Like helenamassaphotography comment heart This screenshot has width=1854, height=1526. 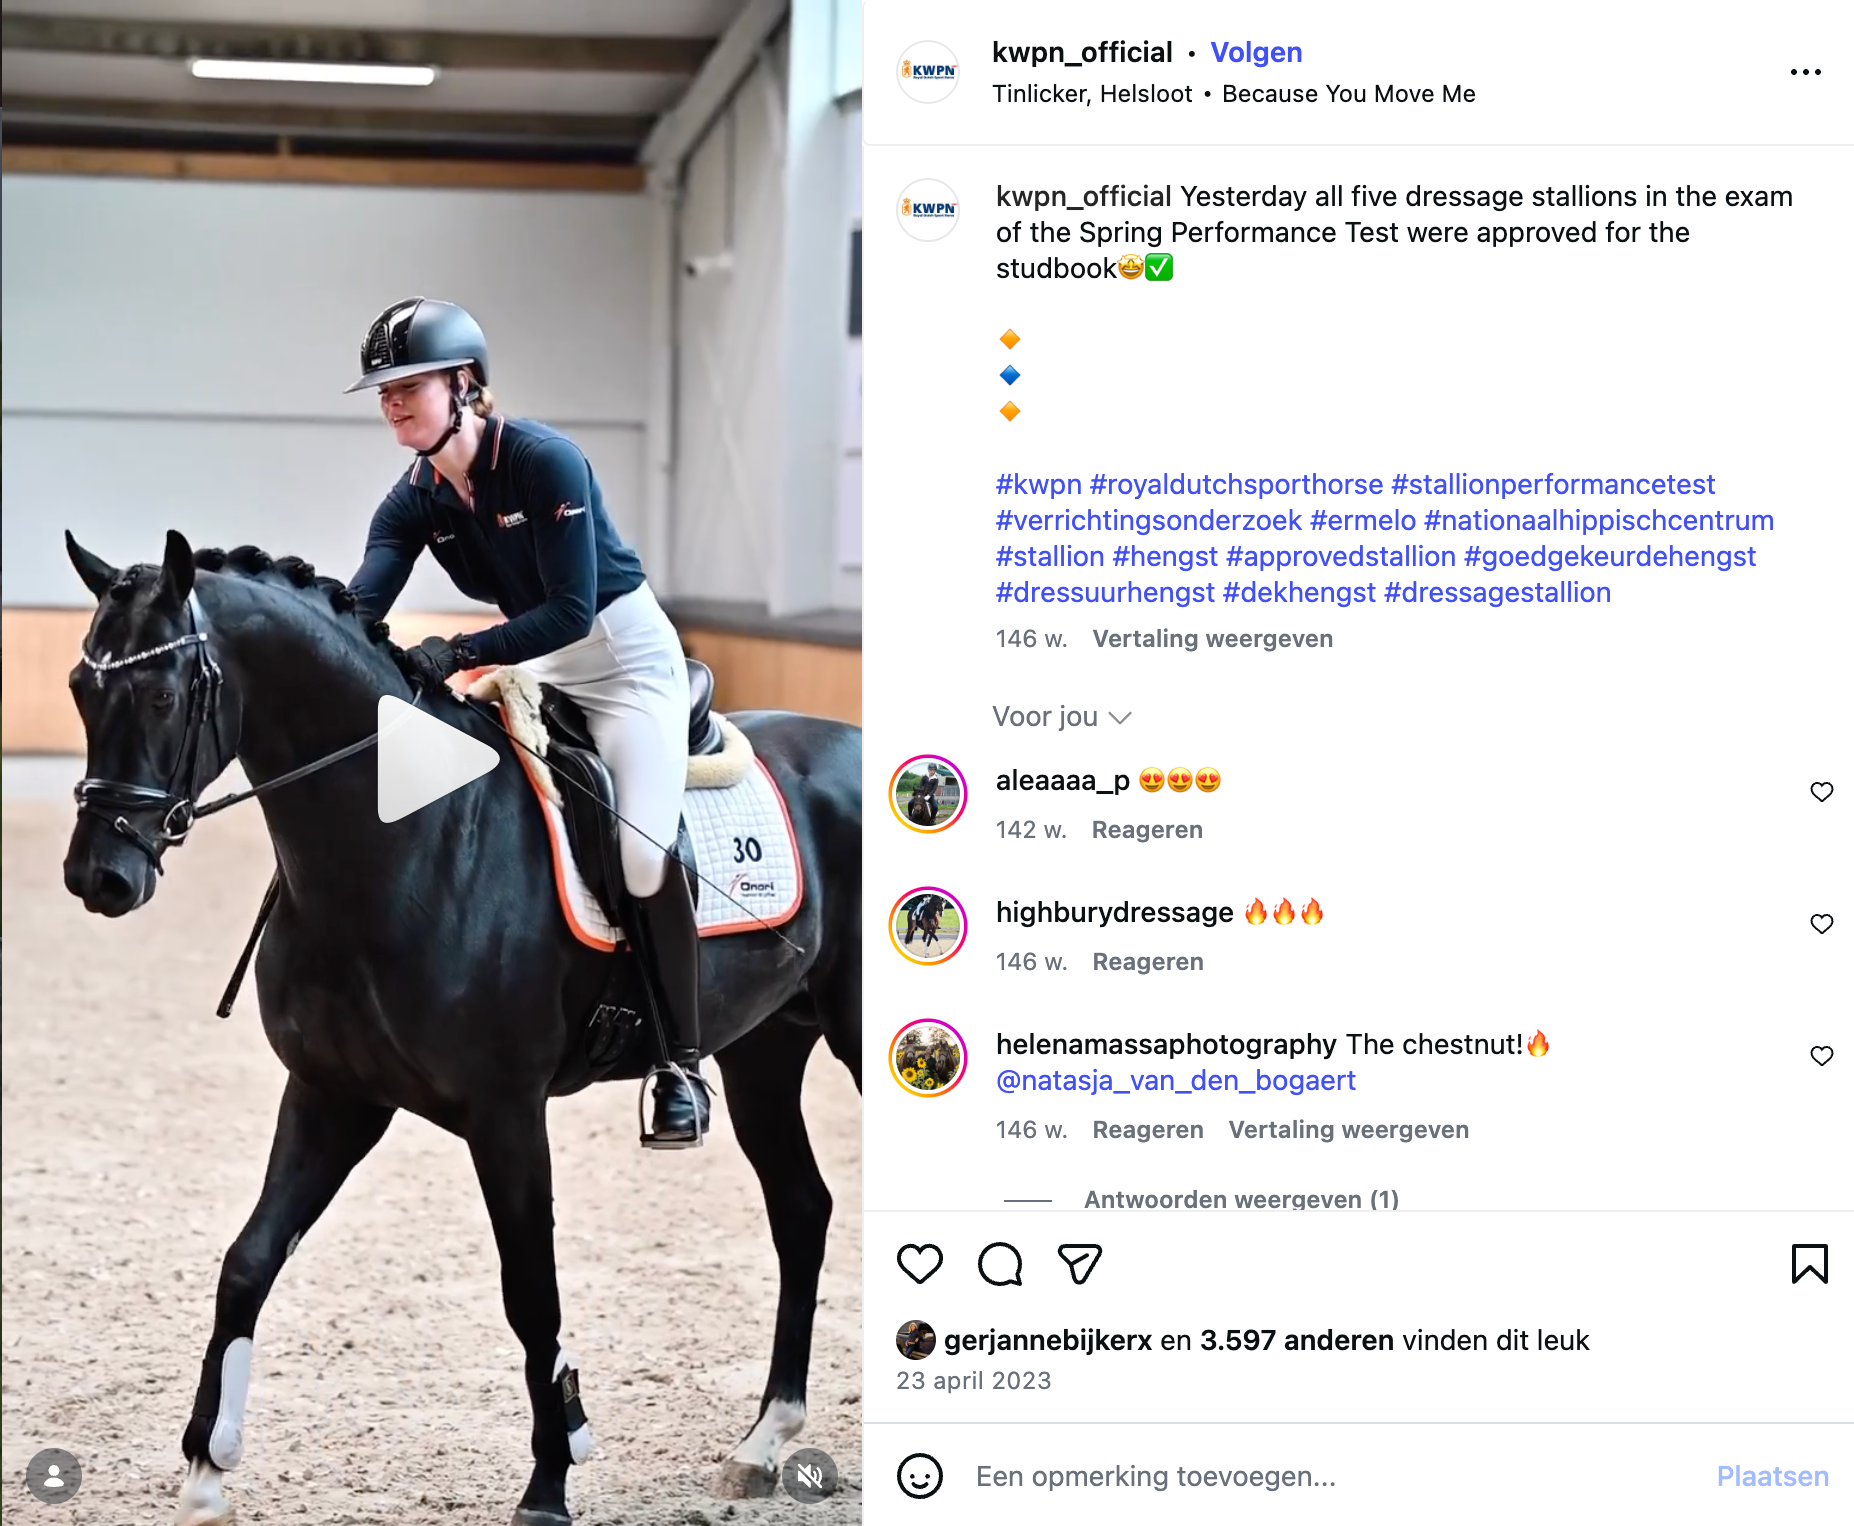coord(1822,1056)
